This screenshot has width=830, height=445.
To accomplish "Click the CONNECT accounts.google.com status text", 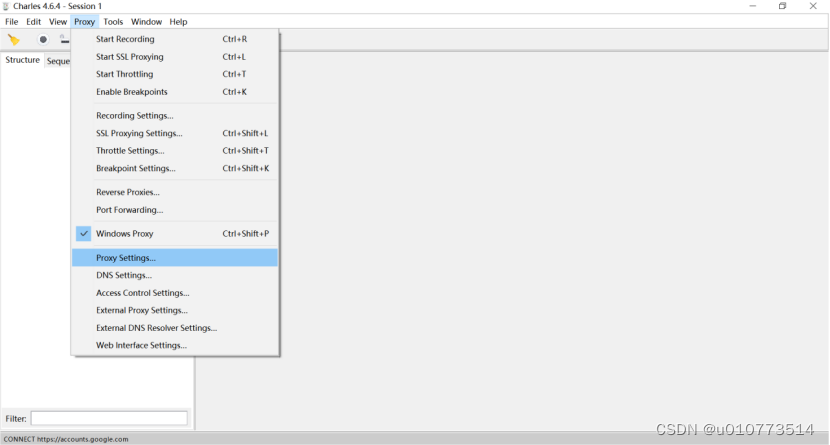I will [66, 439].
